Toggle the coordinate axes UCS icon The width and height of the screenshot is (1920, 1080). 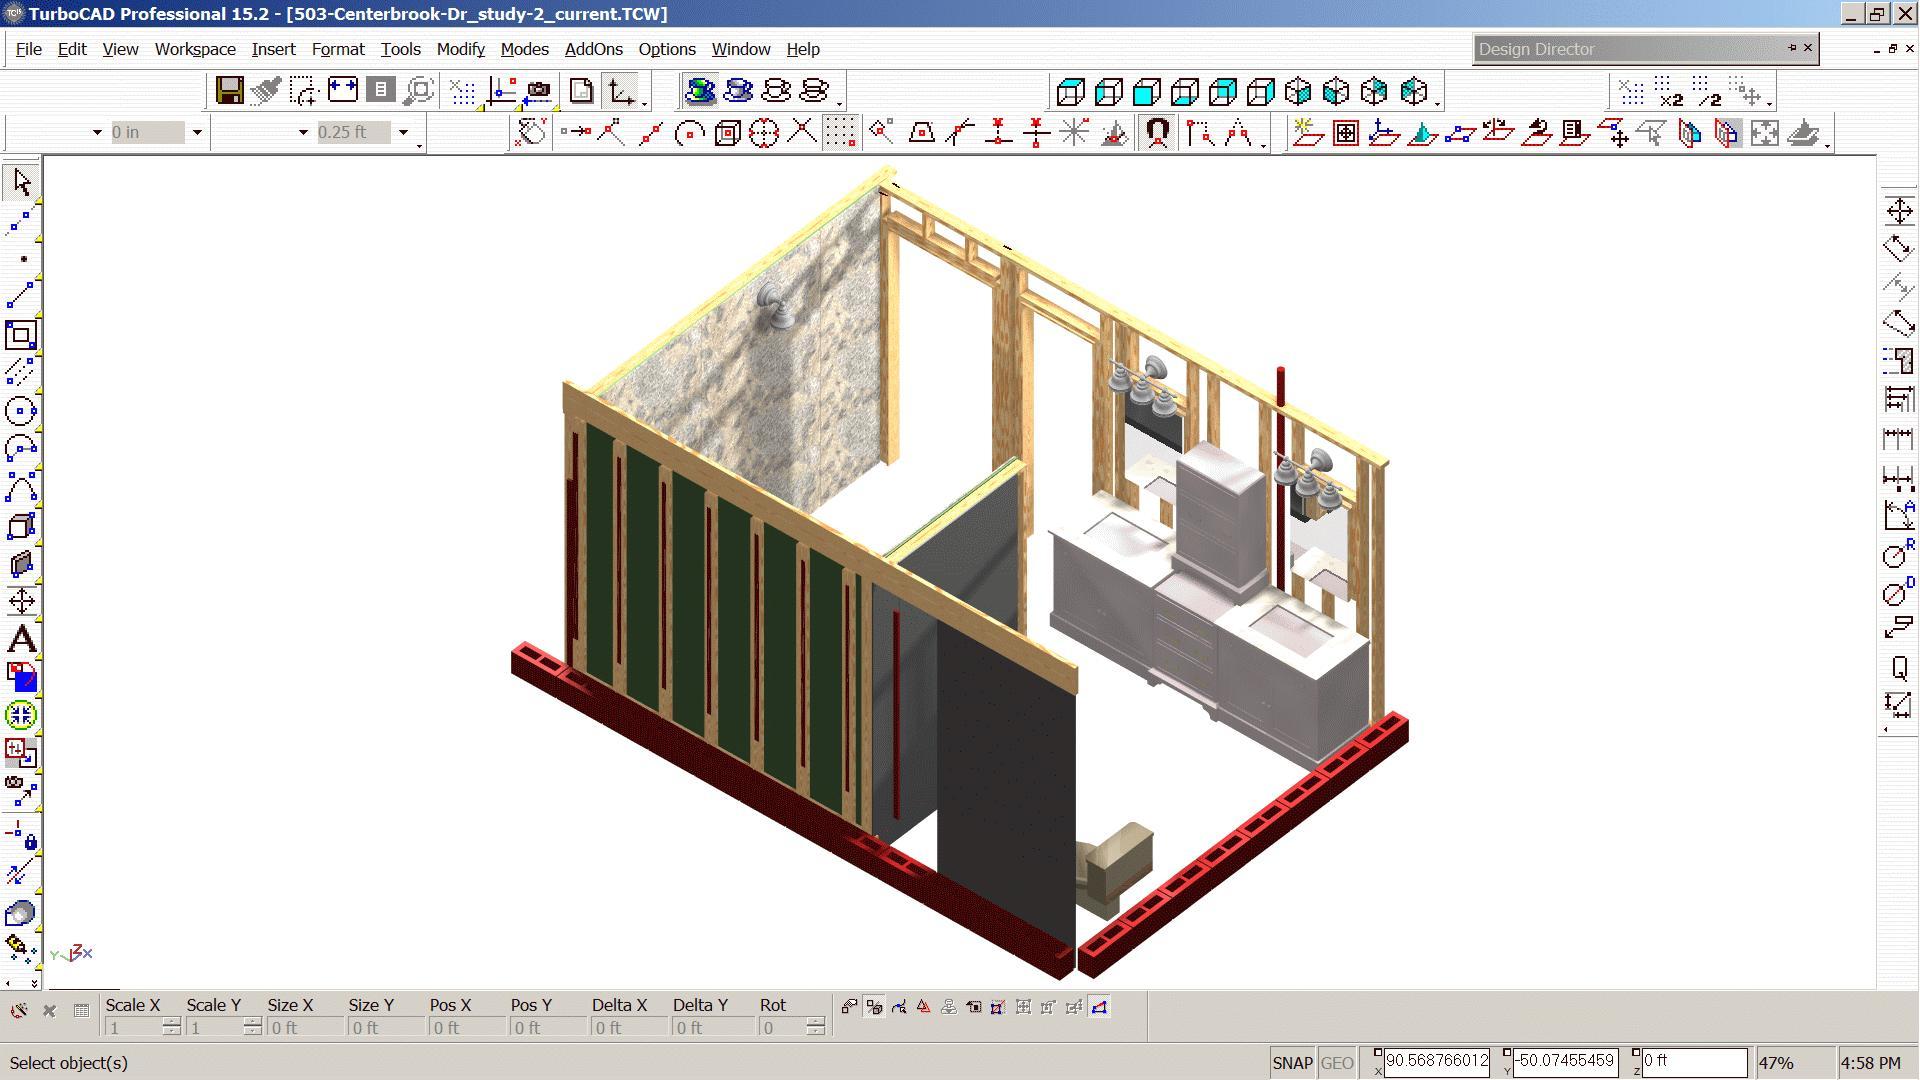[x=621, y=91]
